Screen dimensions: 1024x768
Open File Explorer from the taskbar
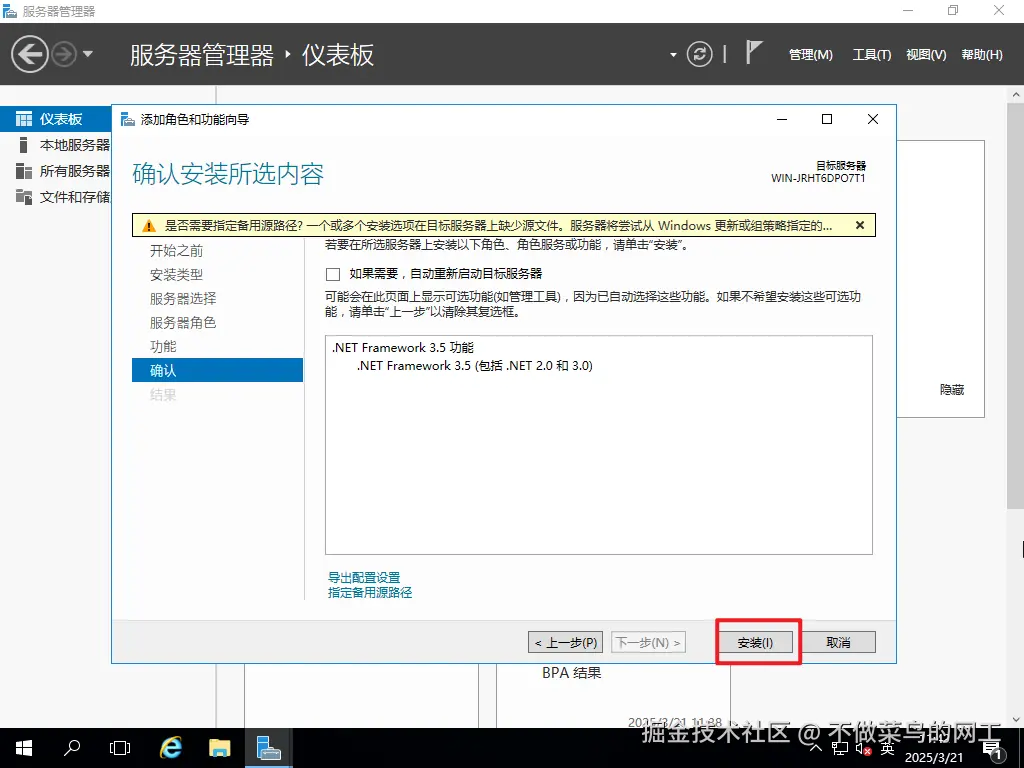tap(219, 747)
